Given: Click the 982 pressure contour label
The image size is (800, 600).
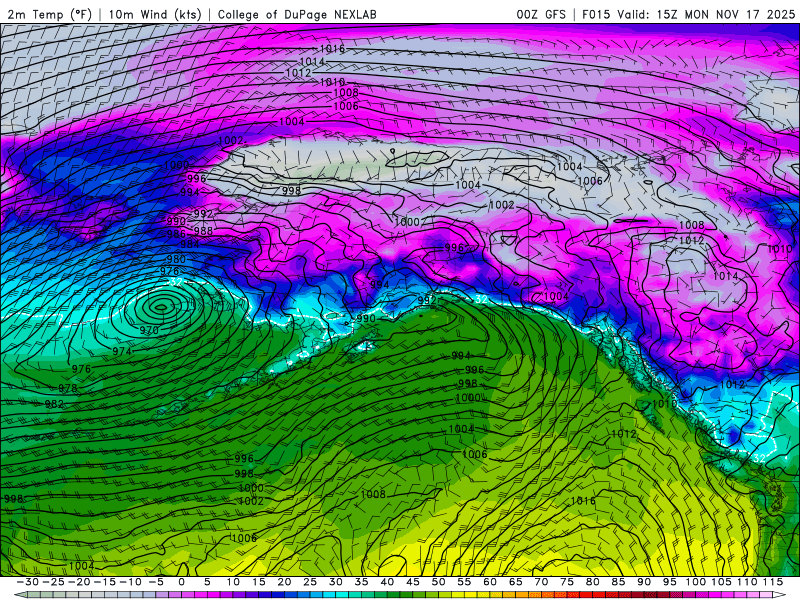Looking at the screenshot, I should coord(55,404).
